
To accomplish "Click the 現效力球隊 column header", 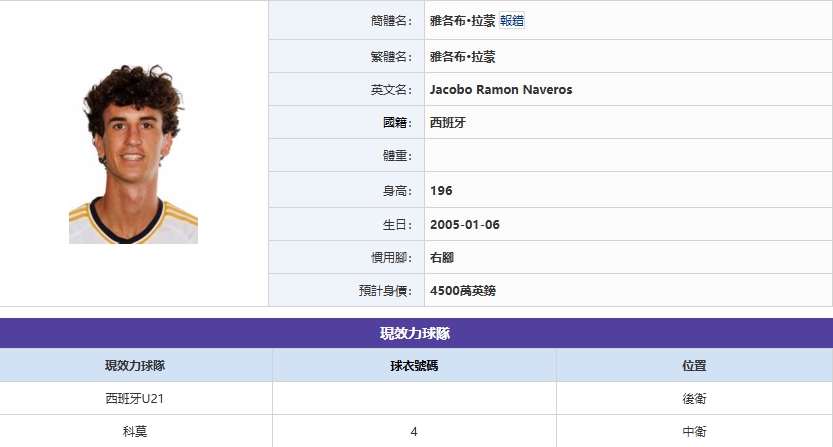I will pyautogui.click(x=135, y=366).
